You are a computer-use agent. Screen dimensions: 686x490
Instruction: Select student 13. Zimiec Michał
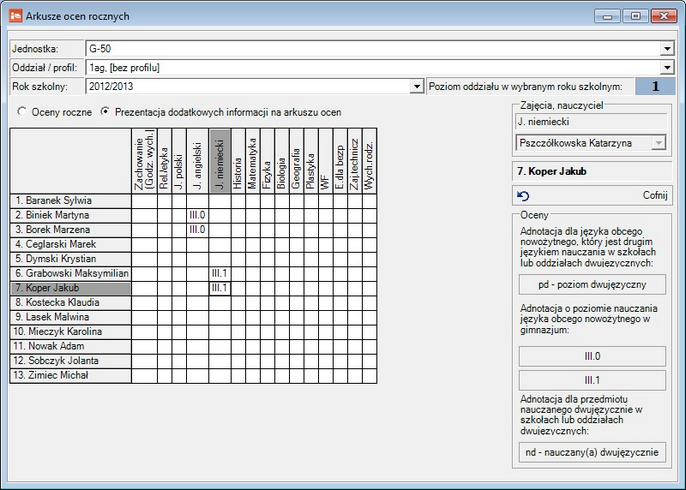click(70, 375)
